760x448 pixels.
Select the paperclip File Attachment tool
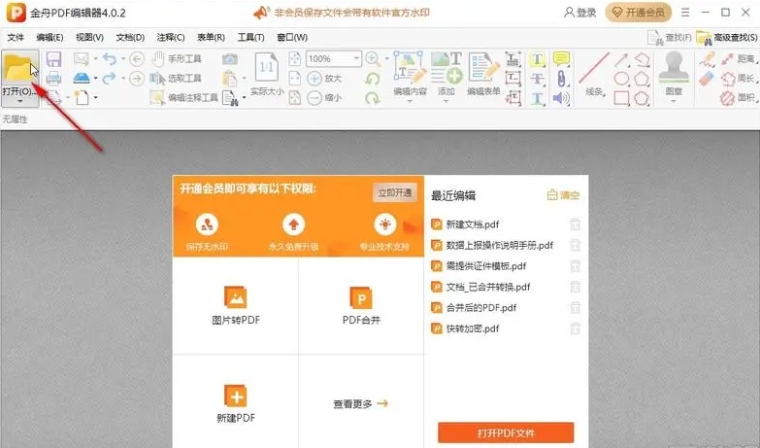pyautogui.click(x=561, y=79)
